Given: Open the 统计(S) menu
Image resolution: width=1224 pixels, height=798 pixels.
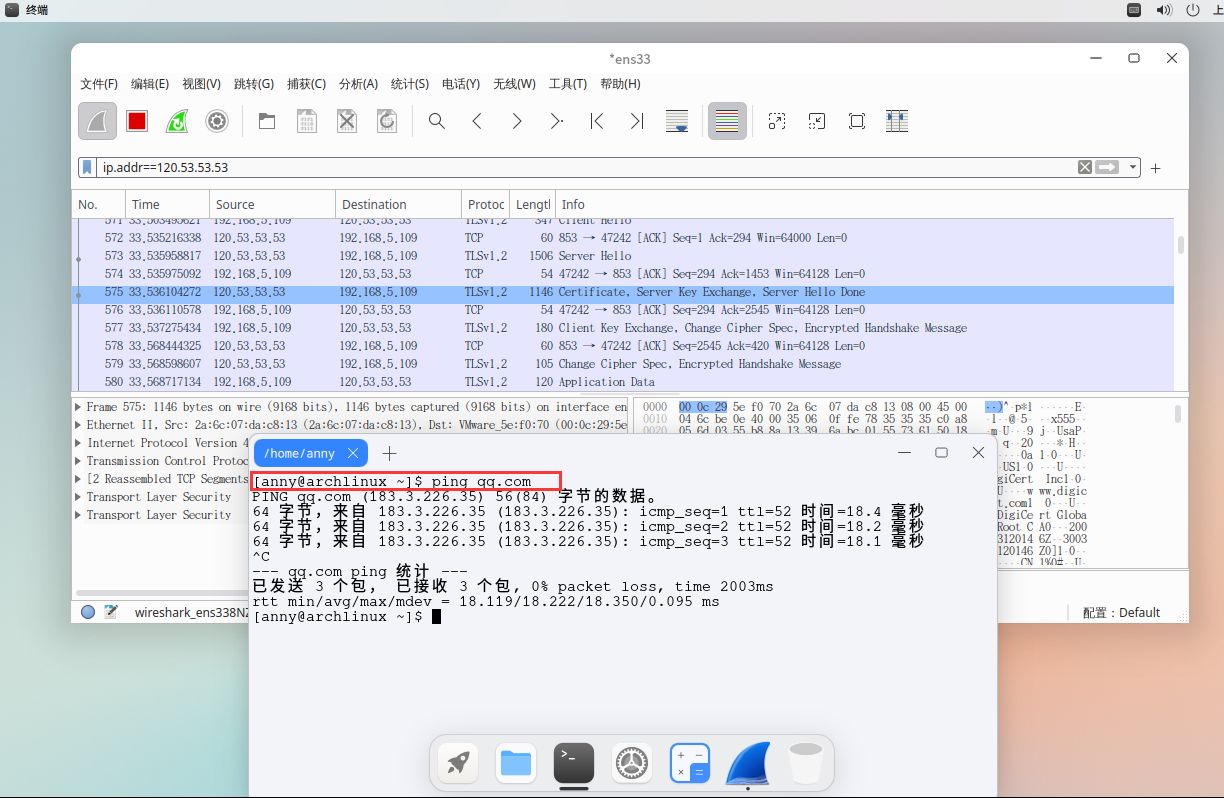Looking at the screenshot, I should (x=409, y=84).
